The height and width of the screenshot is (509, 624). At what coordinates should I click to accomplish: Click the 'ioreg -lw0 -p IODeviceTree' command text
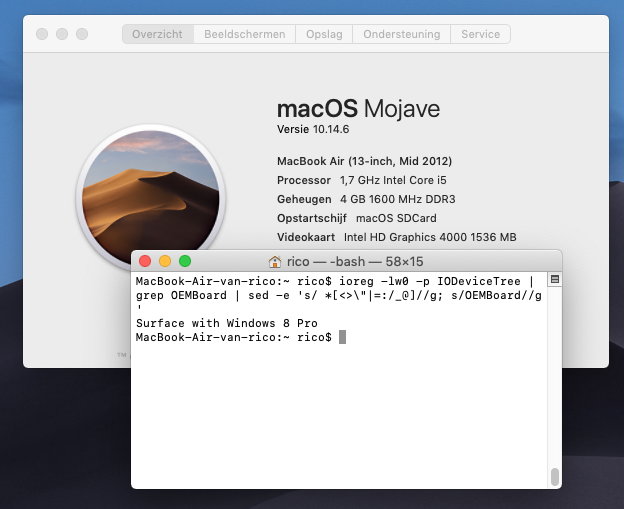coord(429,281)
